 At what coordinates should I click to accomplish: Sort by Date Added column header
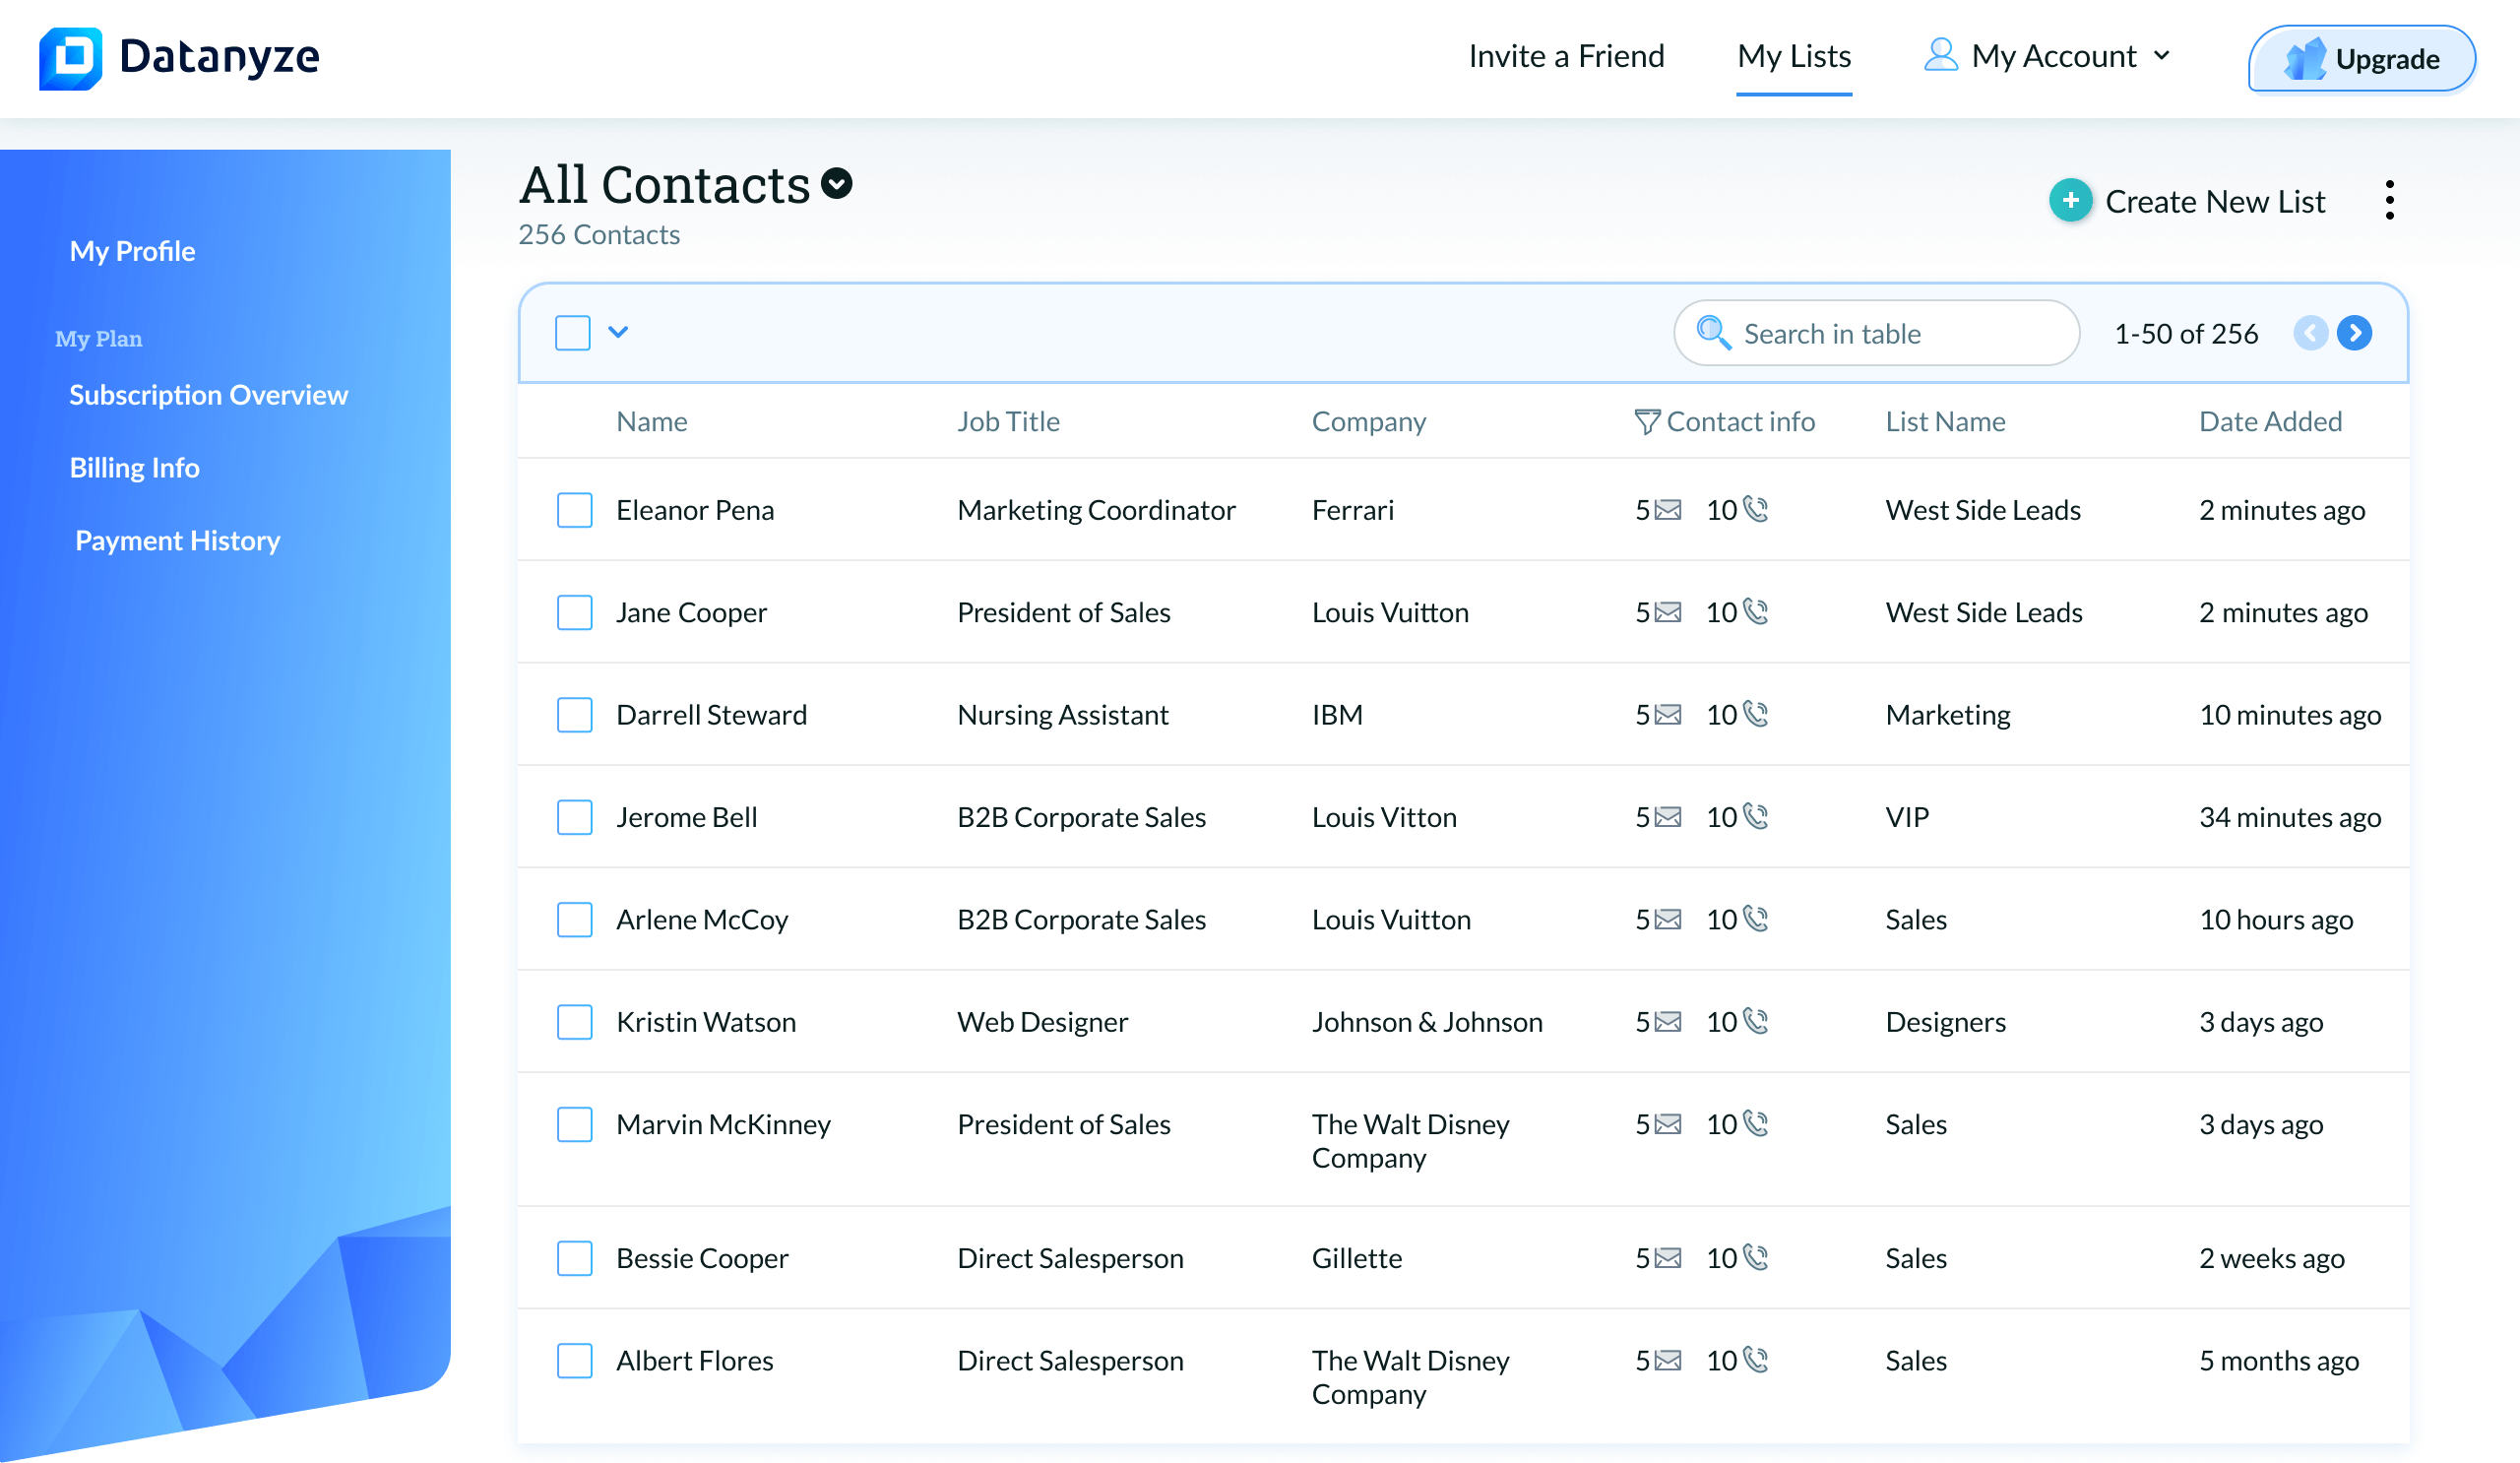point(2270,422)
